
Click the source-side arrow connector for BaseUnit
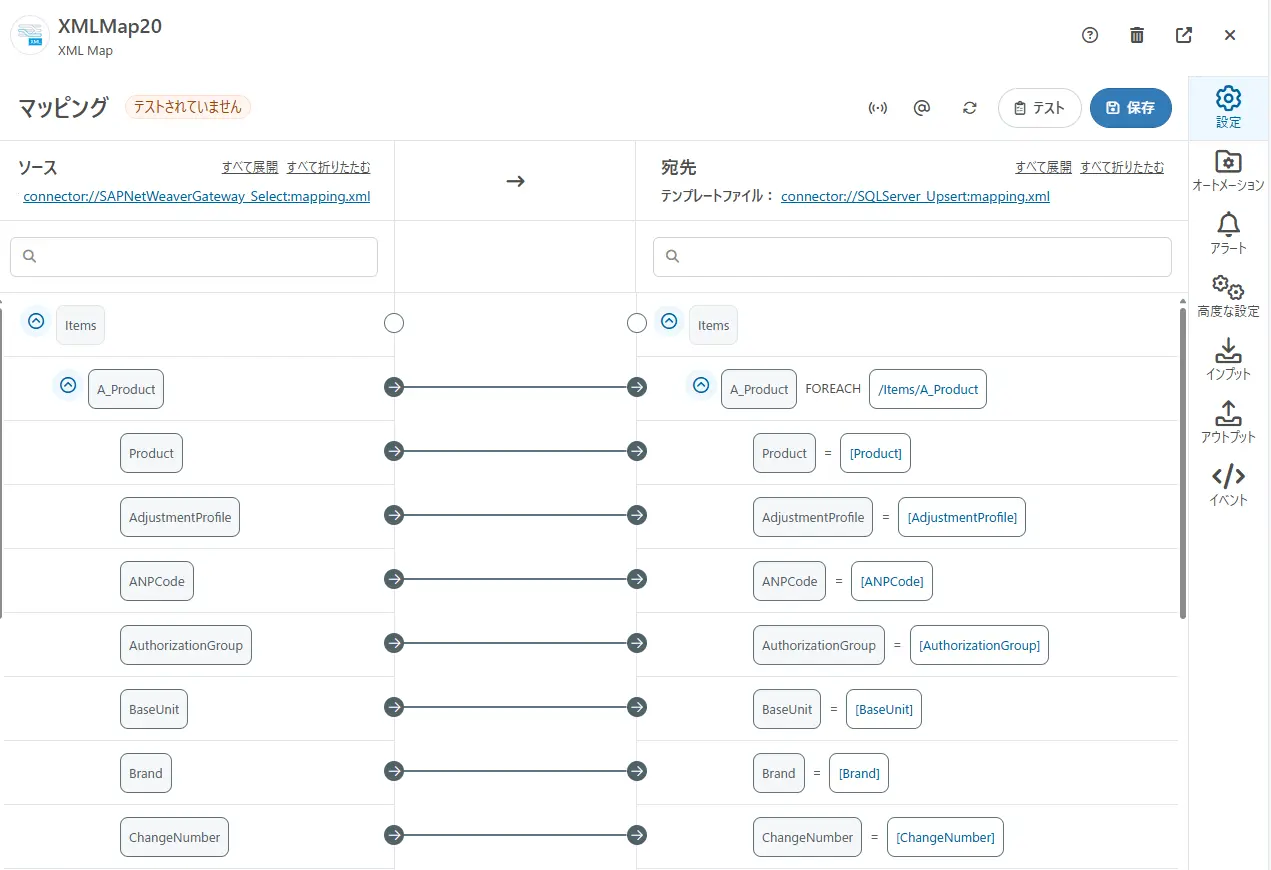click(394, 707)
